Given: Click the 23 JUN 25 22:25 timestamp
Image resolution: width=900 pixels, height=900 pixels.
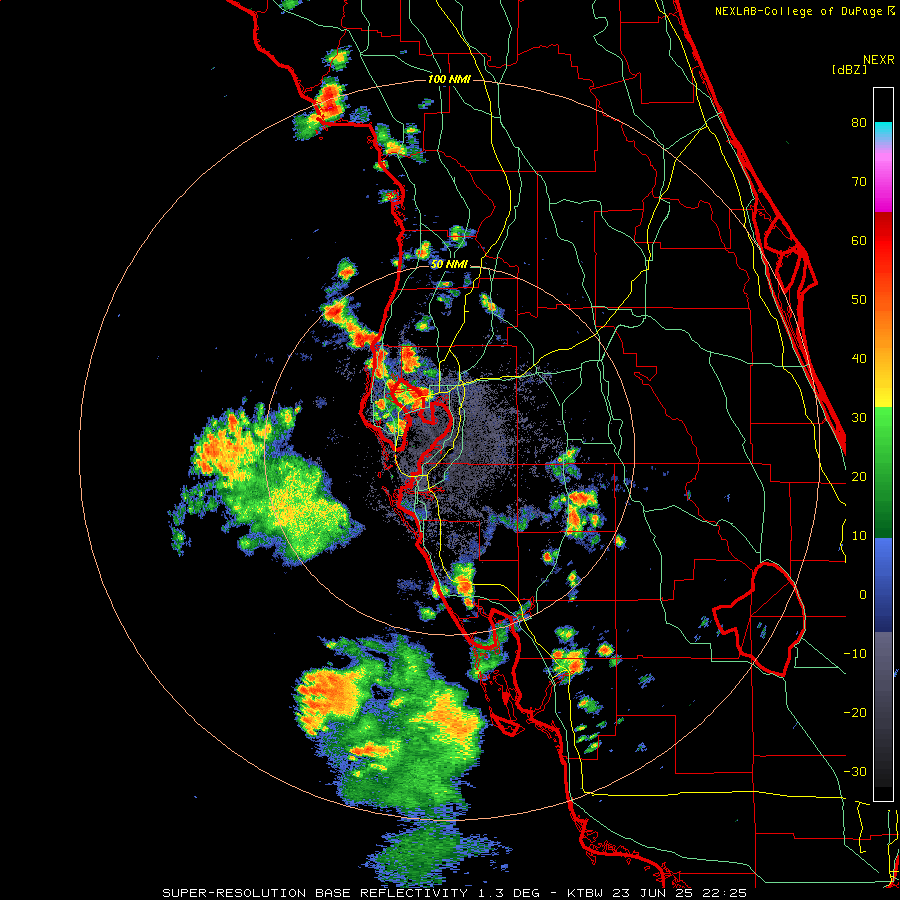Looking at the screenshot, I should coord(678,893).
